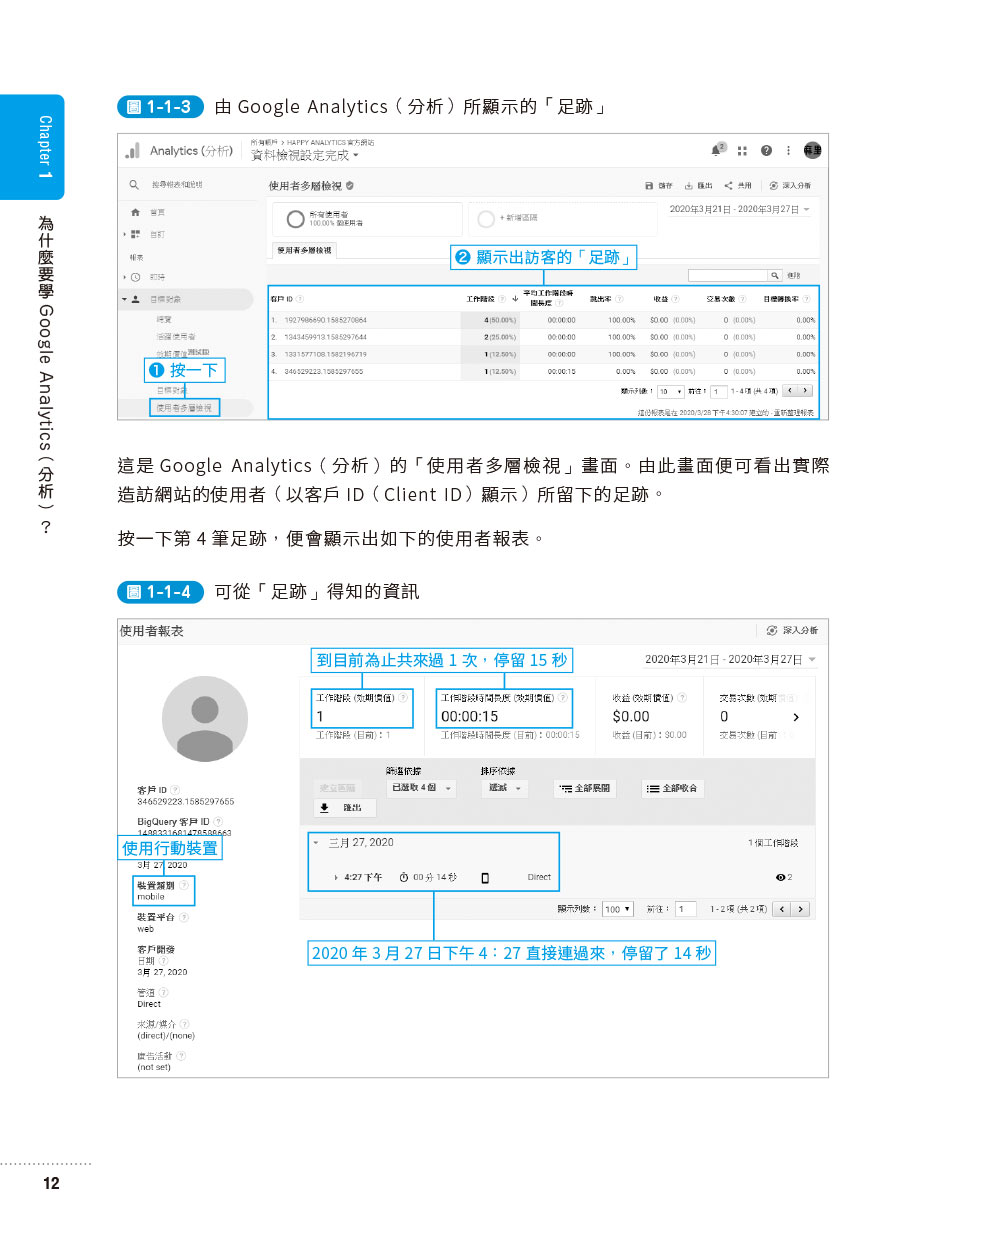
Task: Click the 共用 share button
Action: point(738,186)
